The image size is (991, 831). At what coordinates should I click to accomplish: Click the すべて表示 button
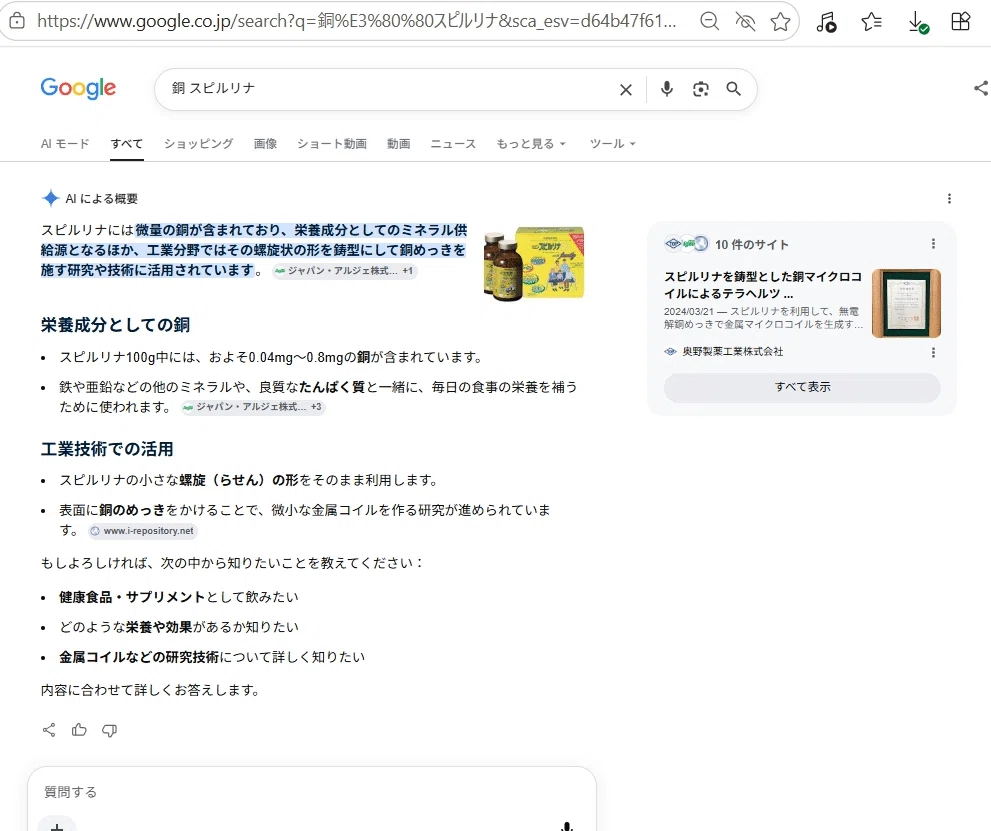(802, 387)
